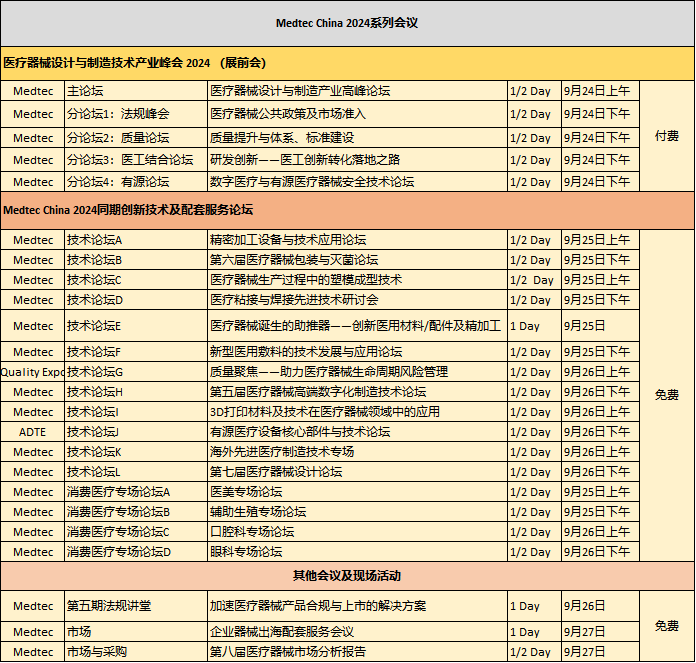Click '第七届医疗器械设计论坛' cell
This screenshot has width=696, height=663.
[357, 472]
